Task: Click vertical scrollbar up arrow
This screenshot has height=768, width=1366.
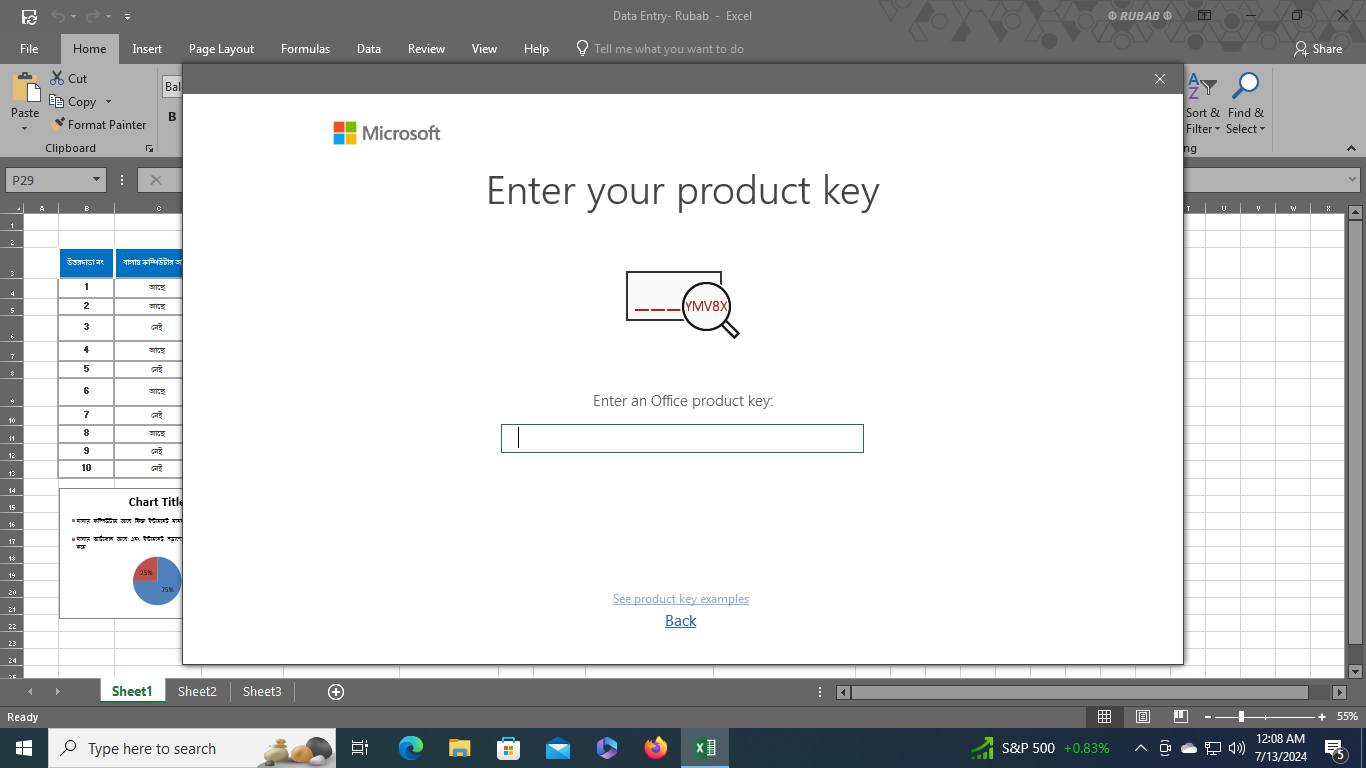Action: (x=1356, y=212)
